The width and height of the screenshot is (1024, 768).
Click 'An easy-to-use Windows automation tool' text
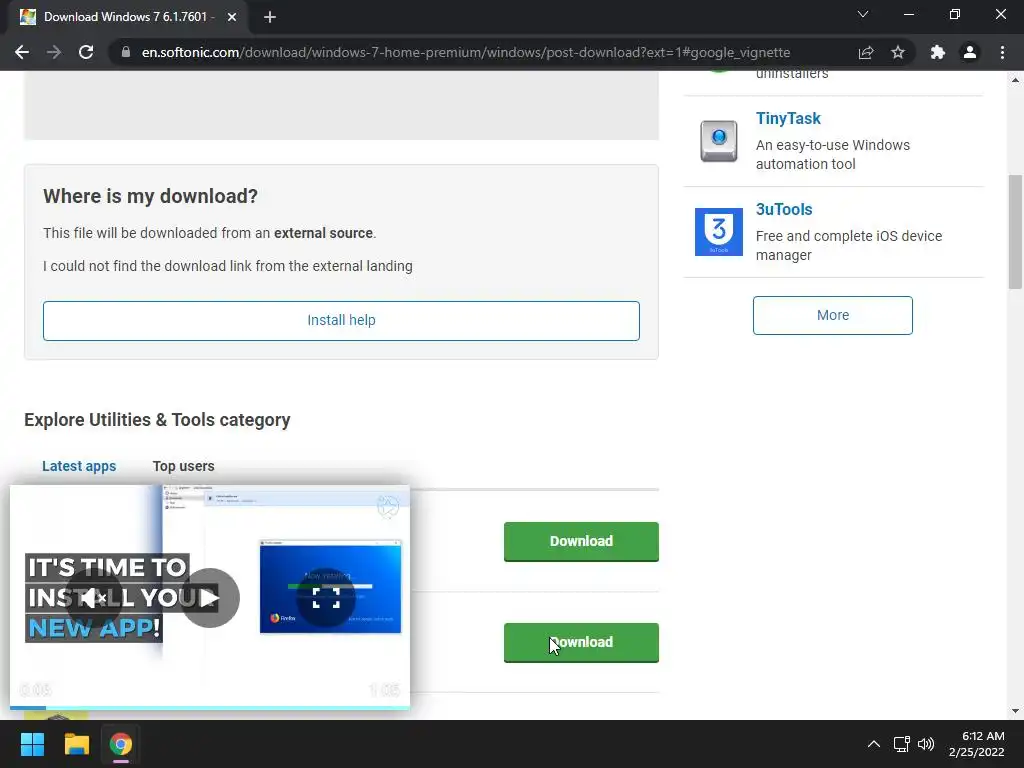point(833,154)
